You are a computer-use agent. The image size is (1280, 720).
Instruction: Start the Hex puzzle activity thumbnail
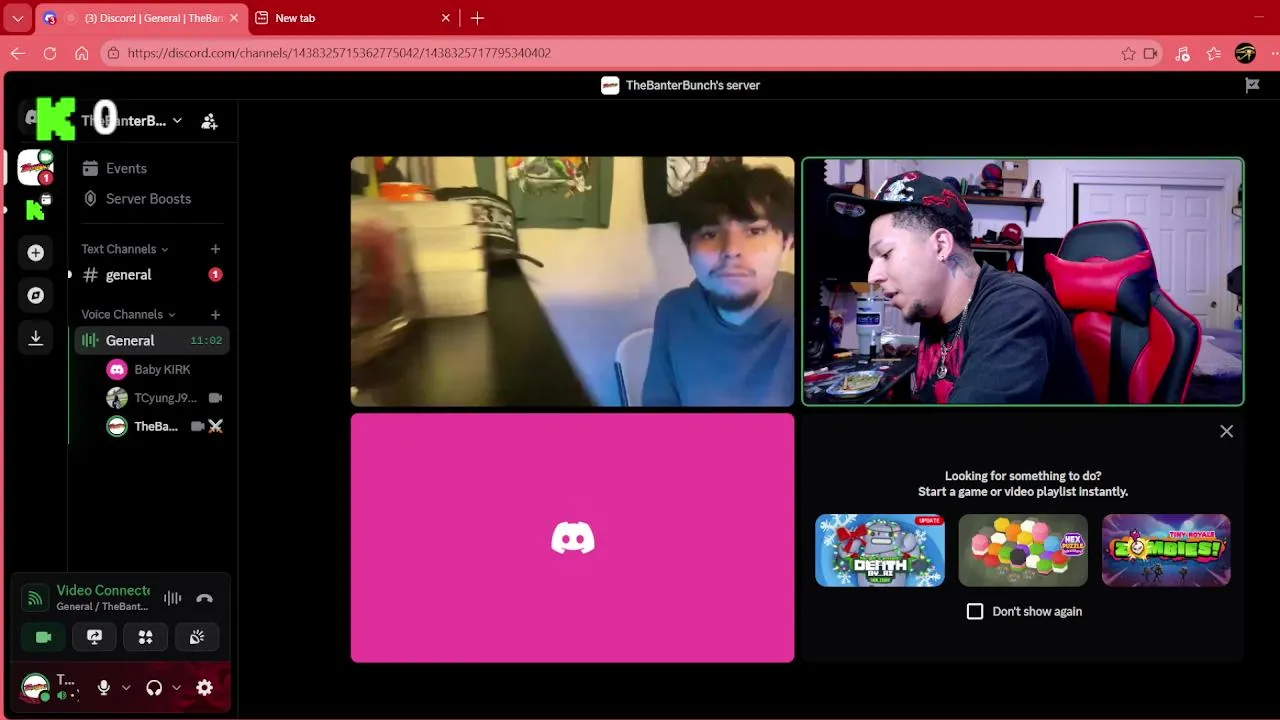coord(1023,550)
